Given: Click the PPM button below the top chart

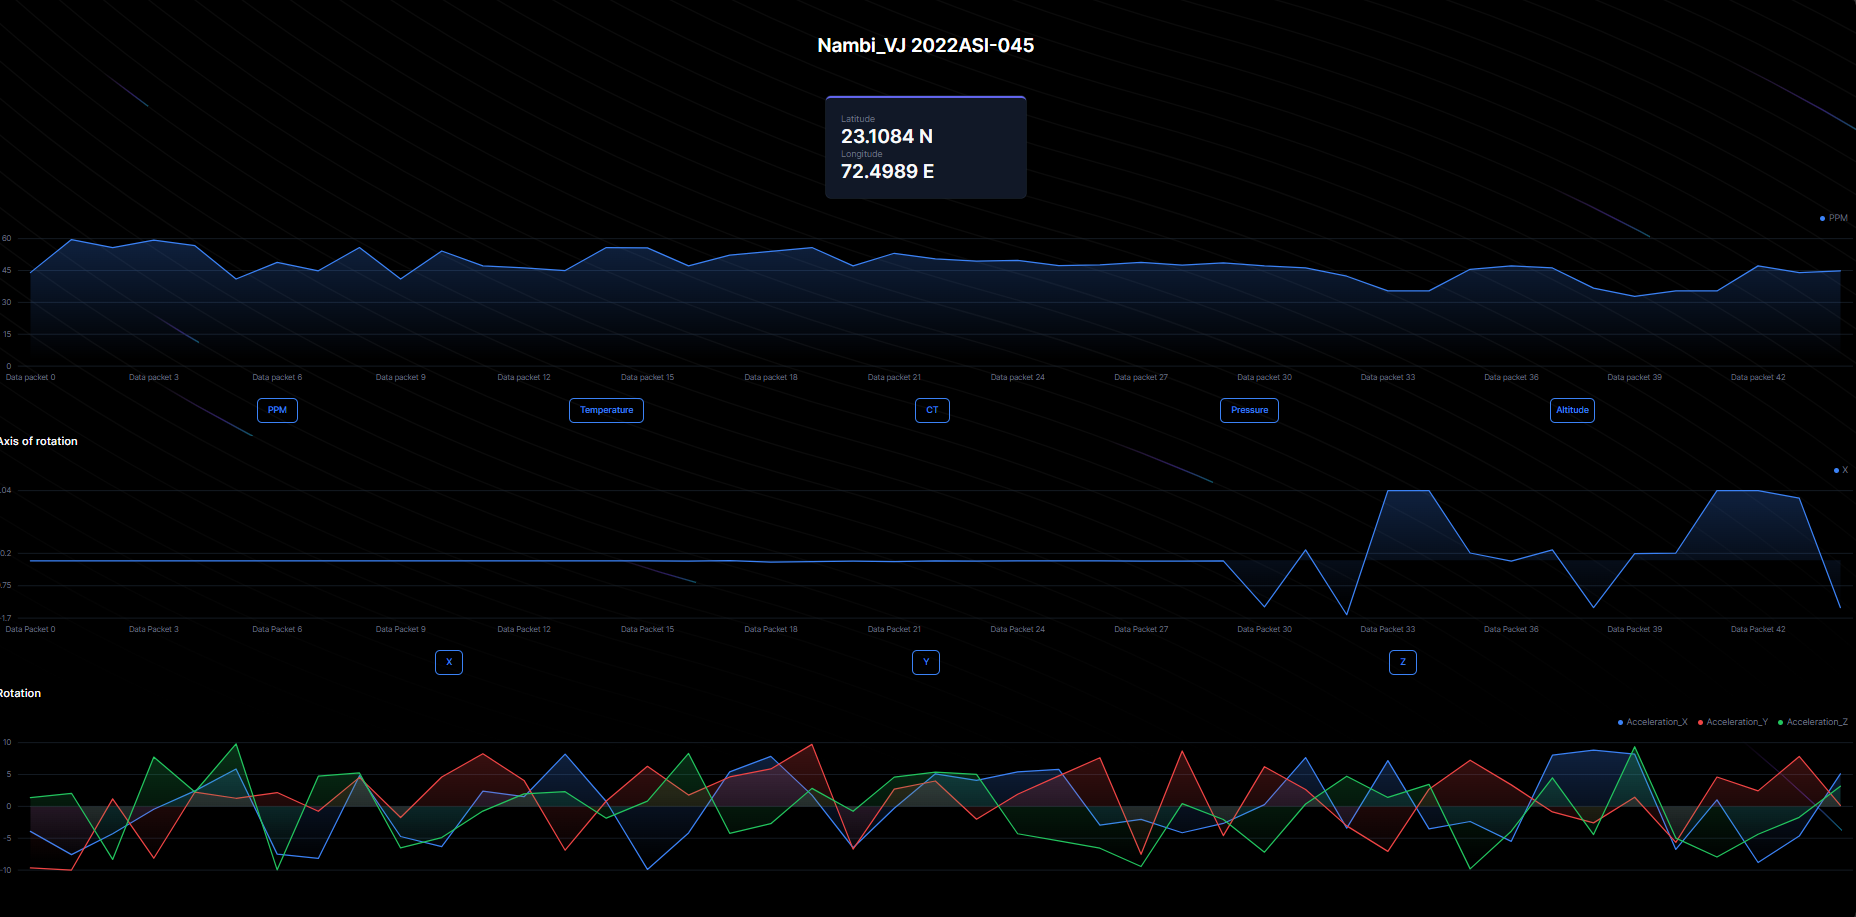Looking at the screenshot, I should pyautogui.click(x=277, y=410).
